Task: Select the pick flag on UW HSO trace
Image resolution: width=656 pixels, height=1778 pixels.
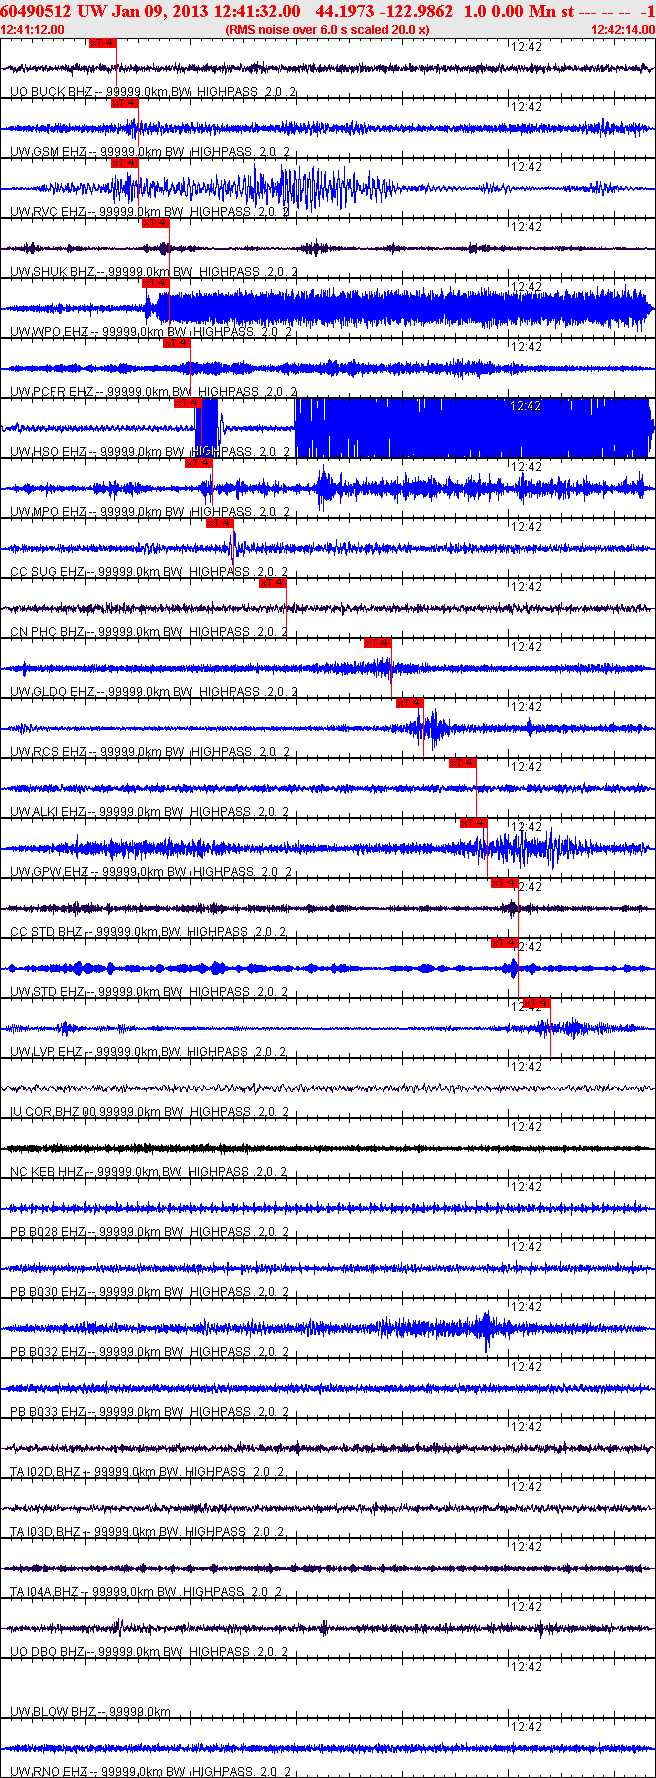Action: pyautogui.click(x=188, y=403)
